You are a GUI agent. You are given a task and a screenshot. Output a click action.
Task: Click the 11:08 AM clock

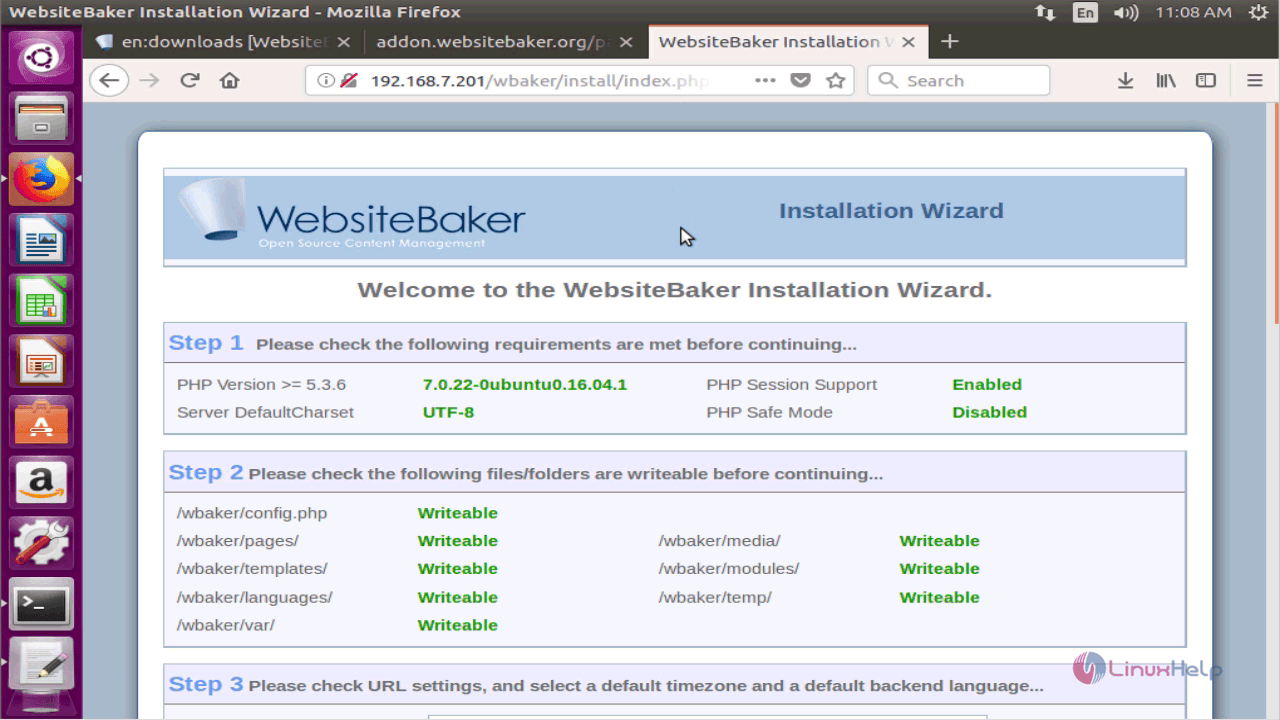pos(1193,12)
